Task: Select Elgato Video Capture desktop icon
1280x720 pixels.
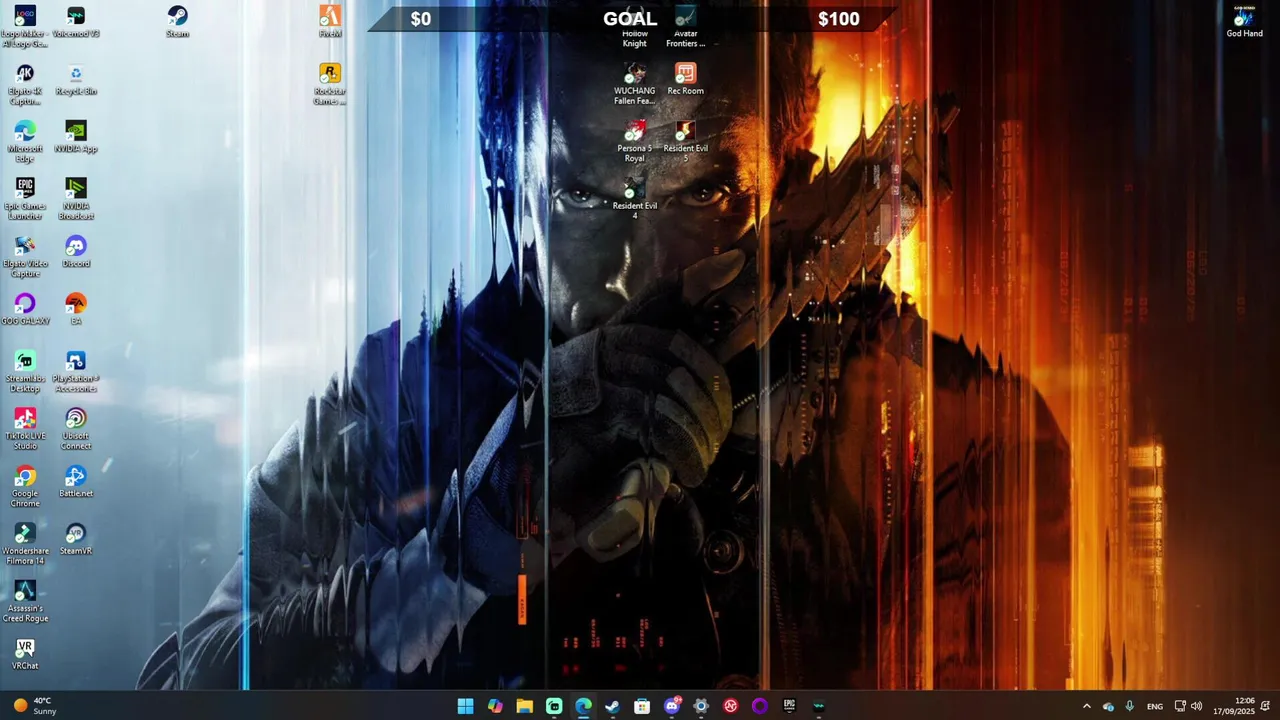Action: (25, 256)
